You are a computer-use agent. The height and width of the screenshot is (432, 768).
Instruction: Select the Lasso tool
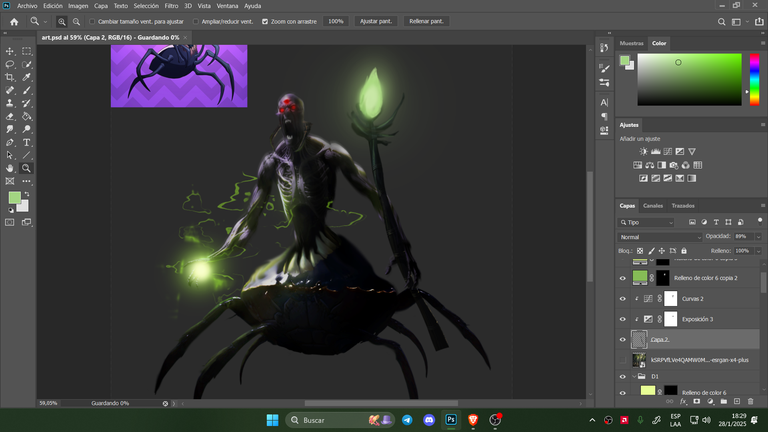(x=10, y=64)
